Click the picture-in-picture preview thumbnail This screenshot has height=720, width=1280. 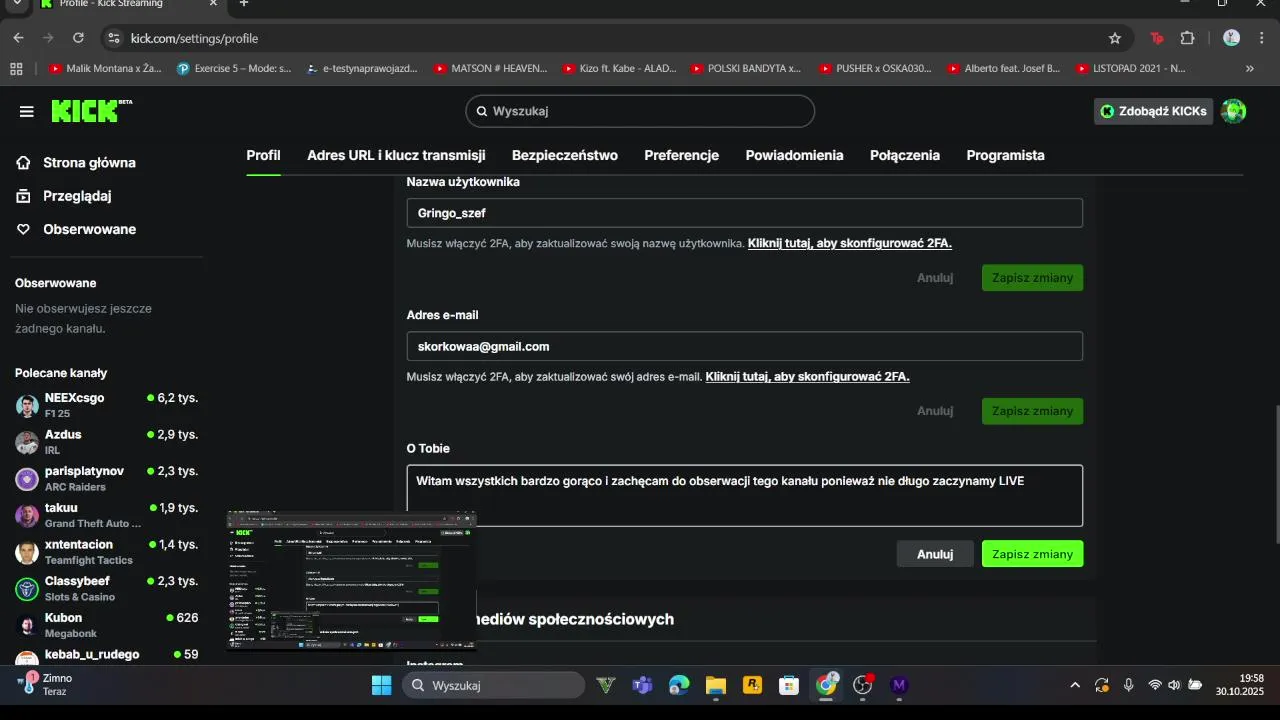click(351, 581)
